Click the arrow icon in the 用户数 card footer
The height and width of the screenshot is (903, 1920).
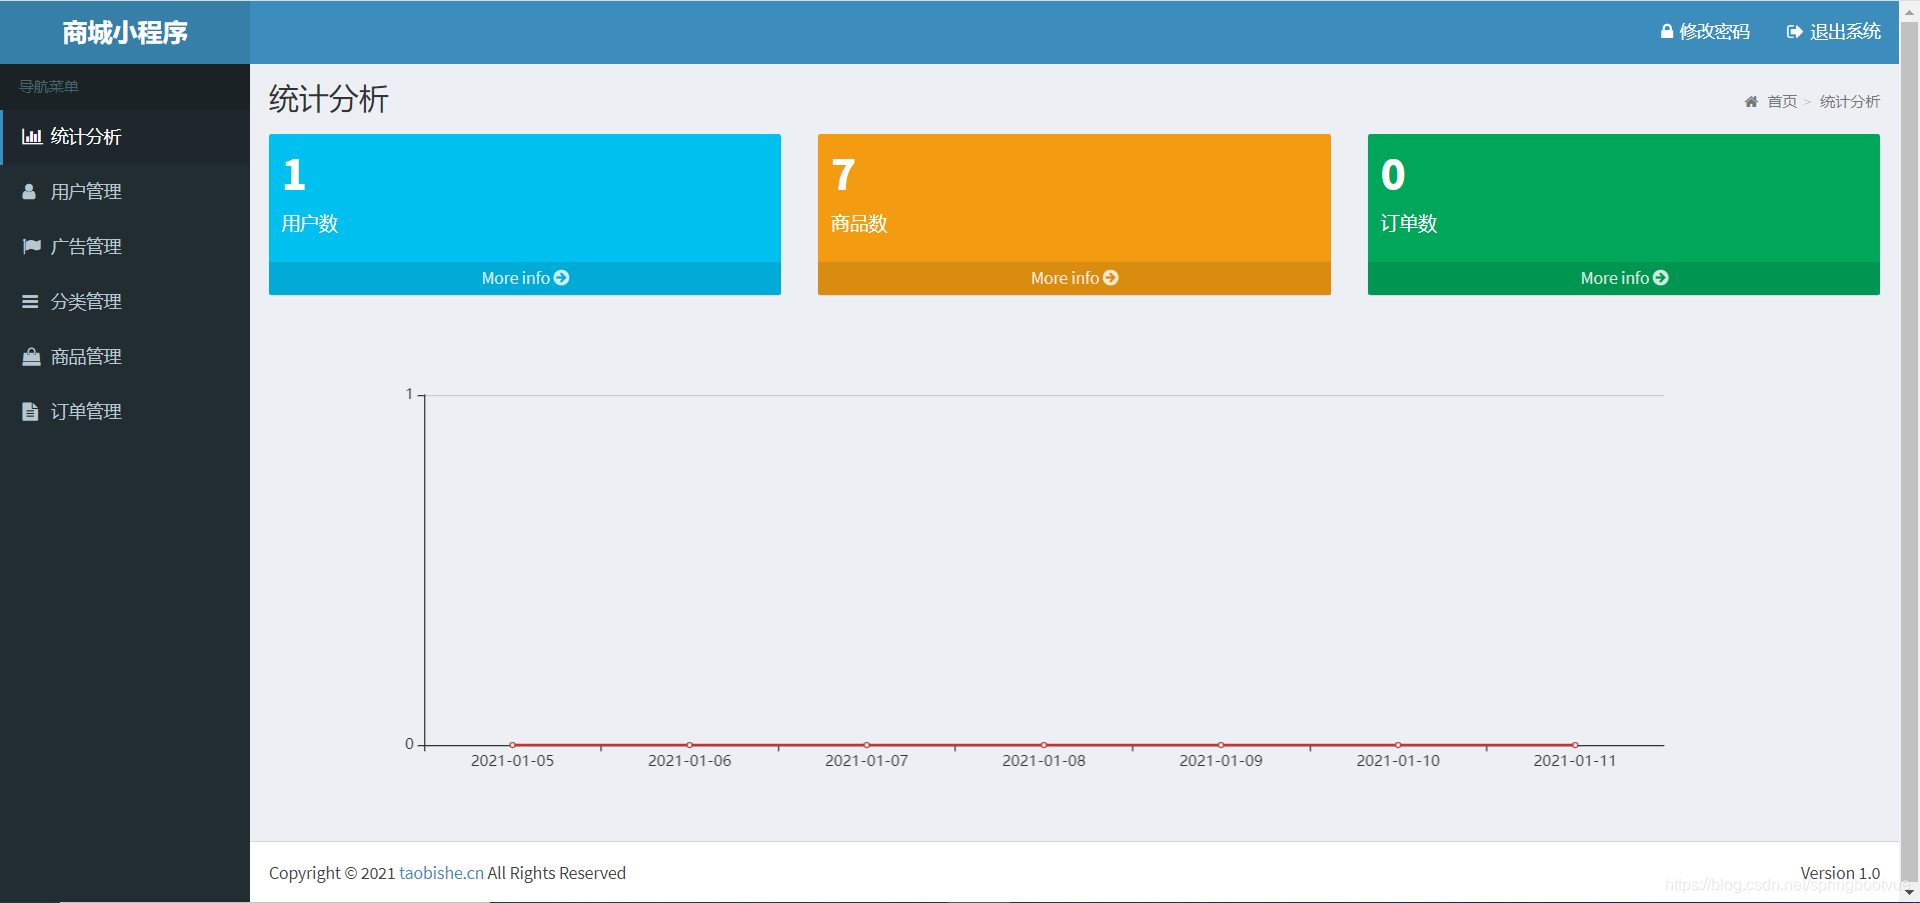[x=562, y=278]
